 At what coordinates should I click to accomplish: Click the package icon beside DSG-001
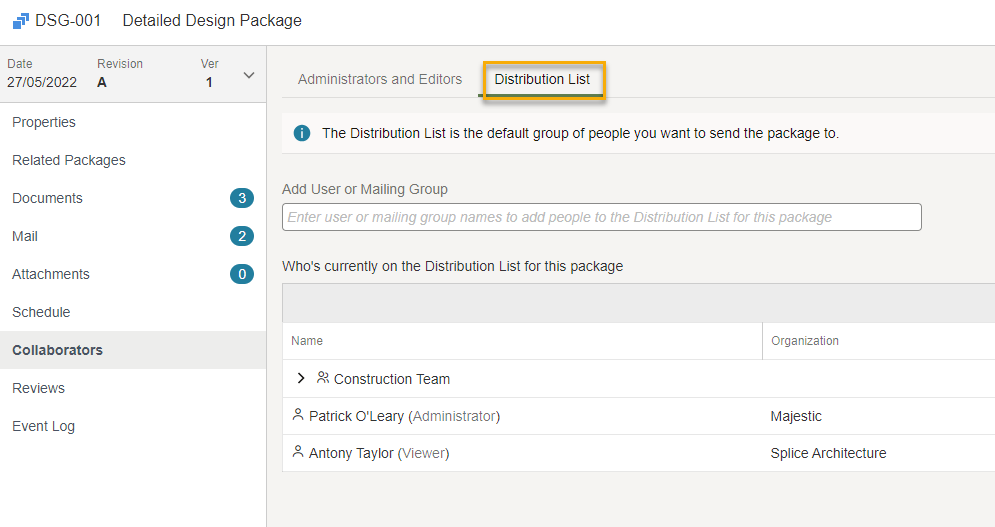point(20,21)
